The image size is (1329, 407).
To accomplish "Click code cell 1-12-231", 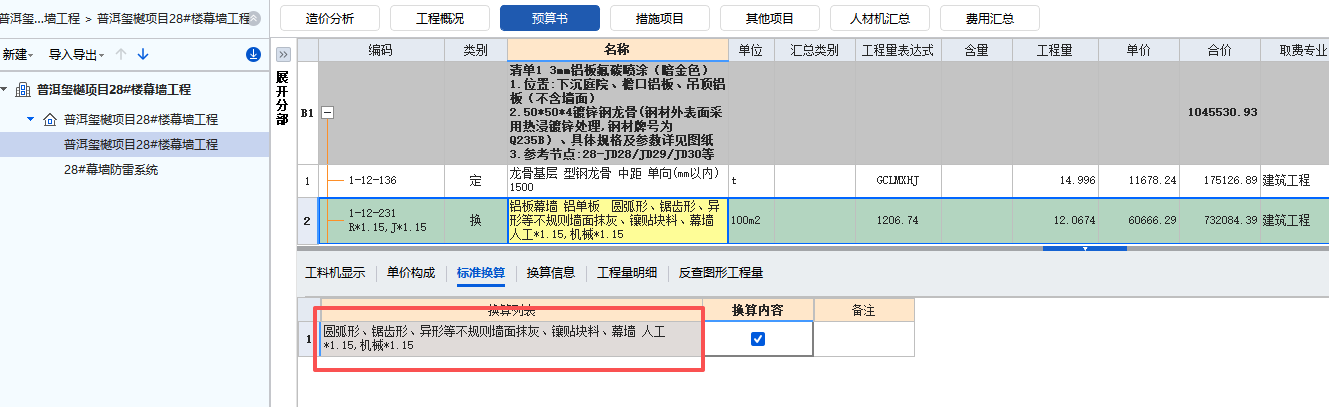I will [x=380, y=220].
